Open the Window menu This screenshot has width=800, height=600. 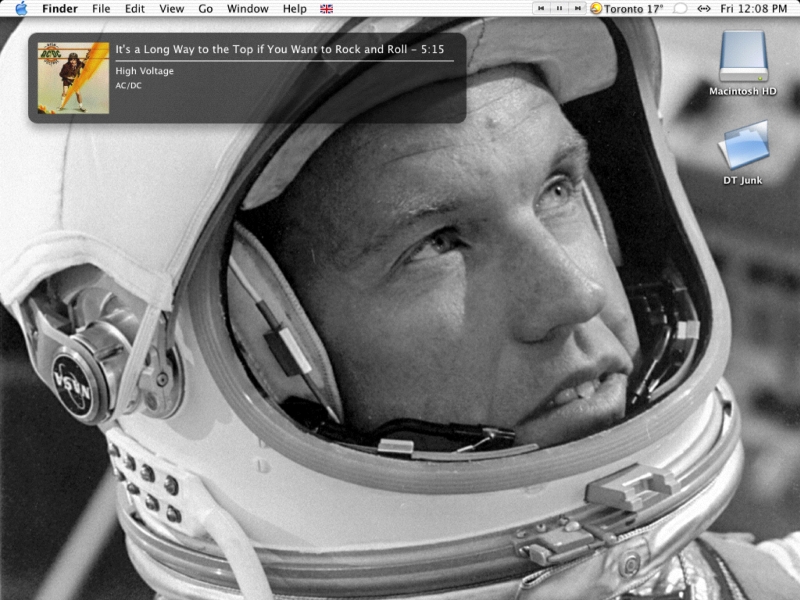(x=247, y=8)
